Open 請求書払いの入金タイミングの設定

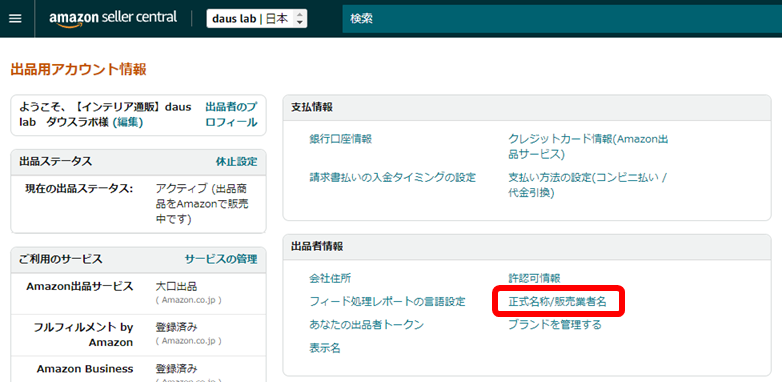[x=392, y=177]
